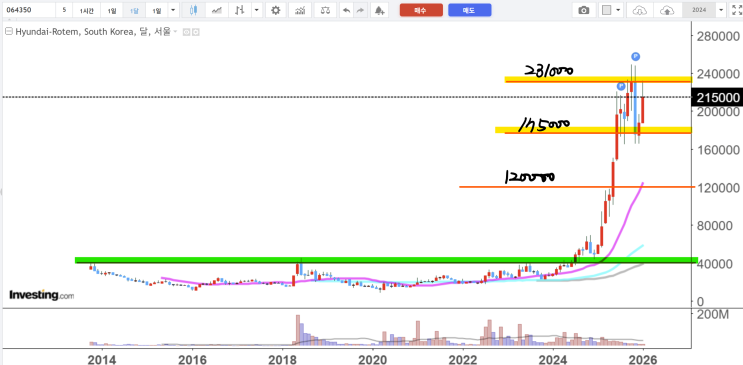Redo chart action arrow
Viewport: 743px width, 365px height.
tap(360, 10)
